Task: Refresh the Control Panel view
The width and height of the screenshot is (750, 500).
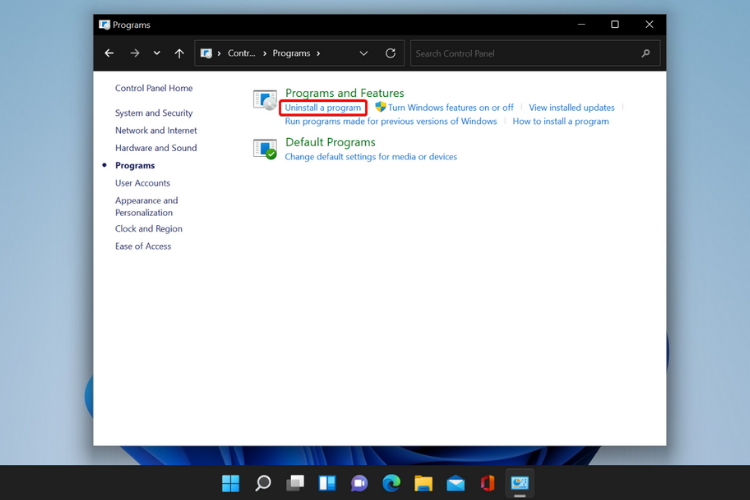Action: [x=390, y=53]
